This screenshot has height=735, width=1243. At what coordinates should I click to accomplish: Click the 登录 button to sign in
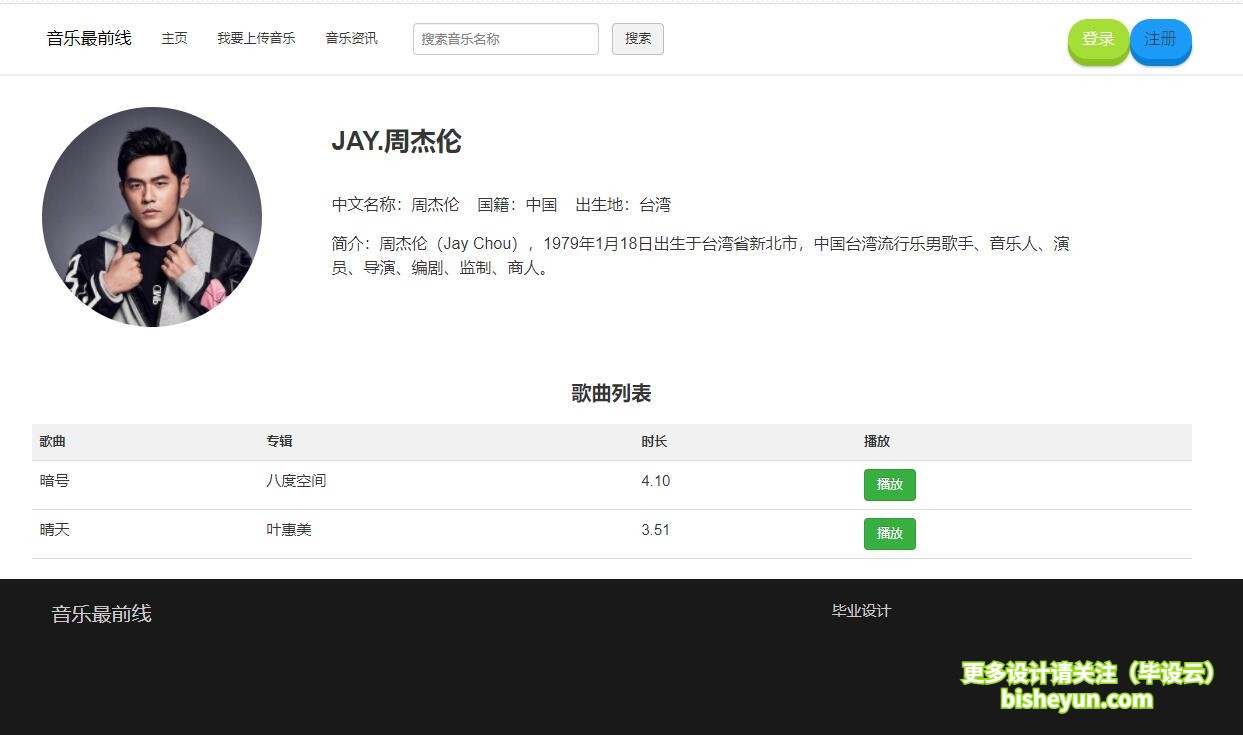1098,40
